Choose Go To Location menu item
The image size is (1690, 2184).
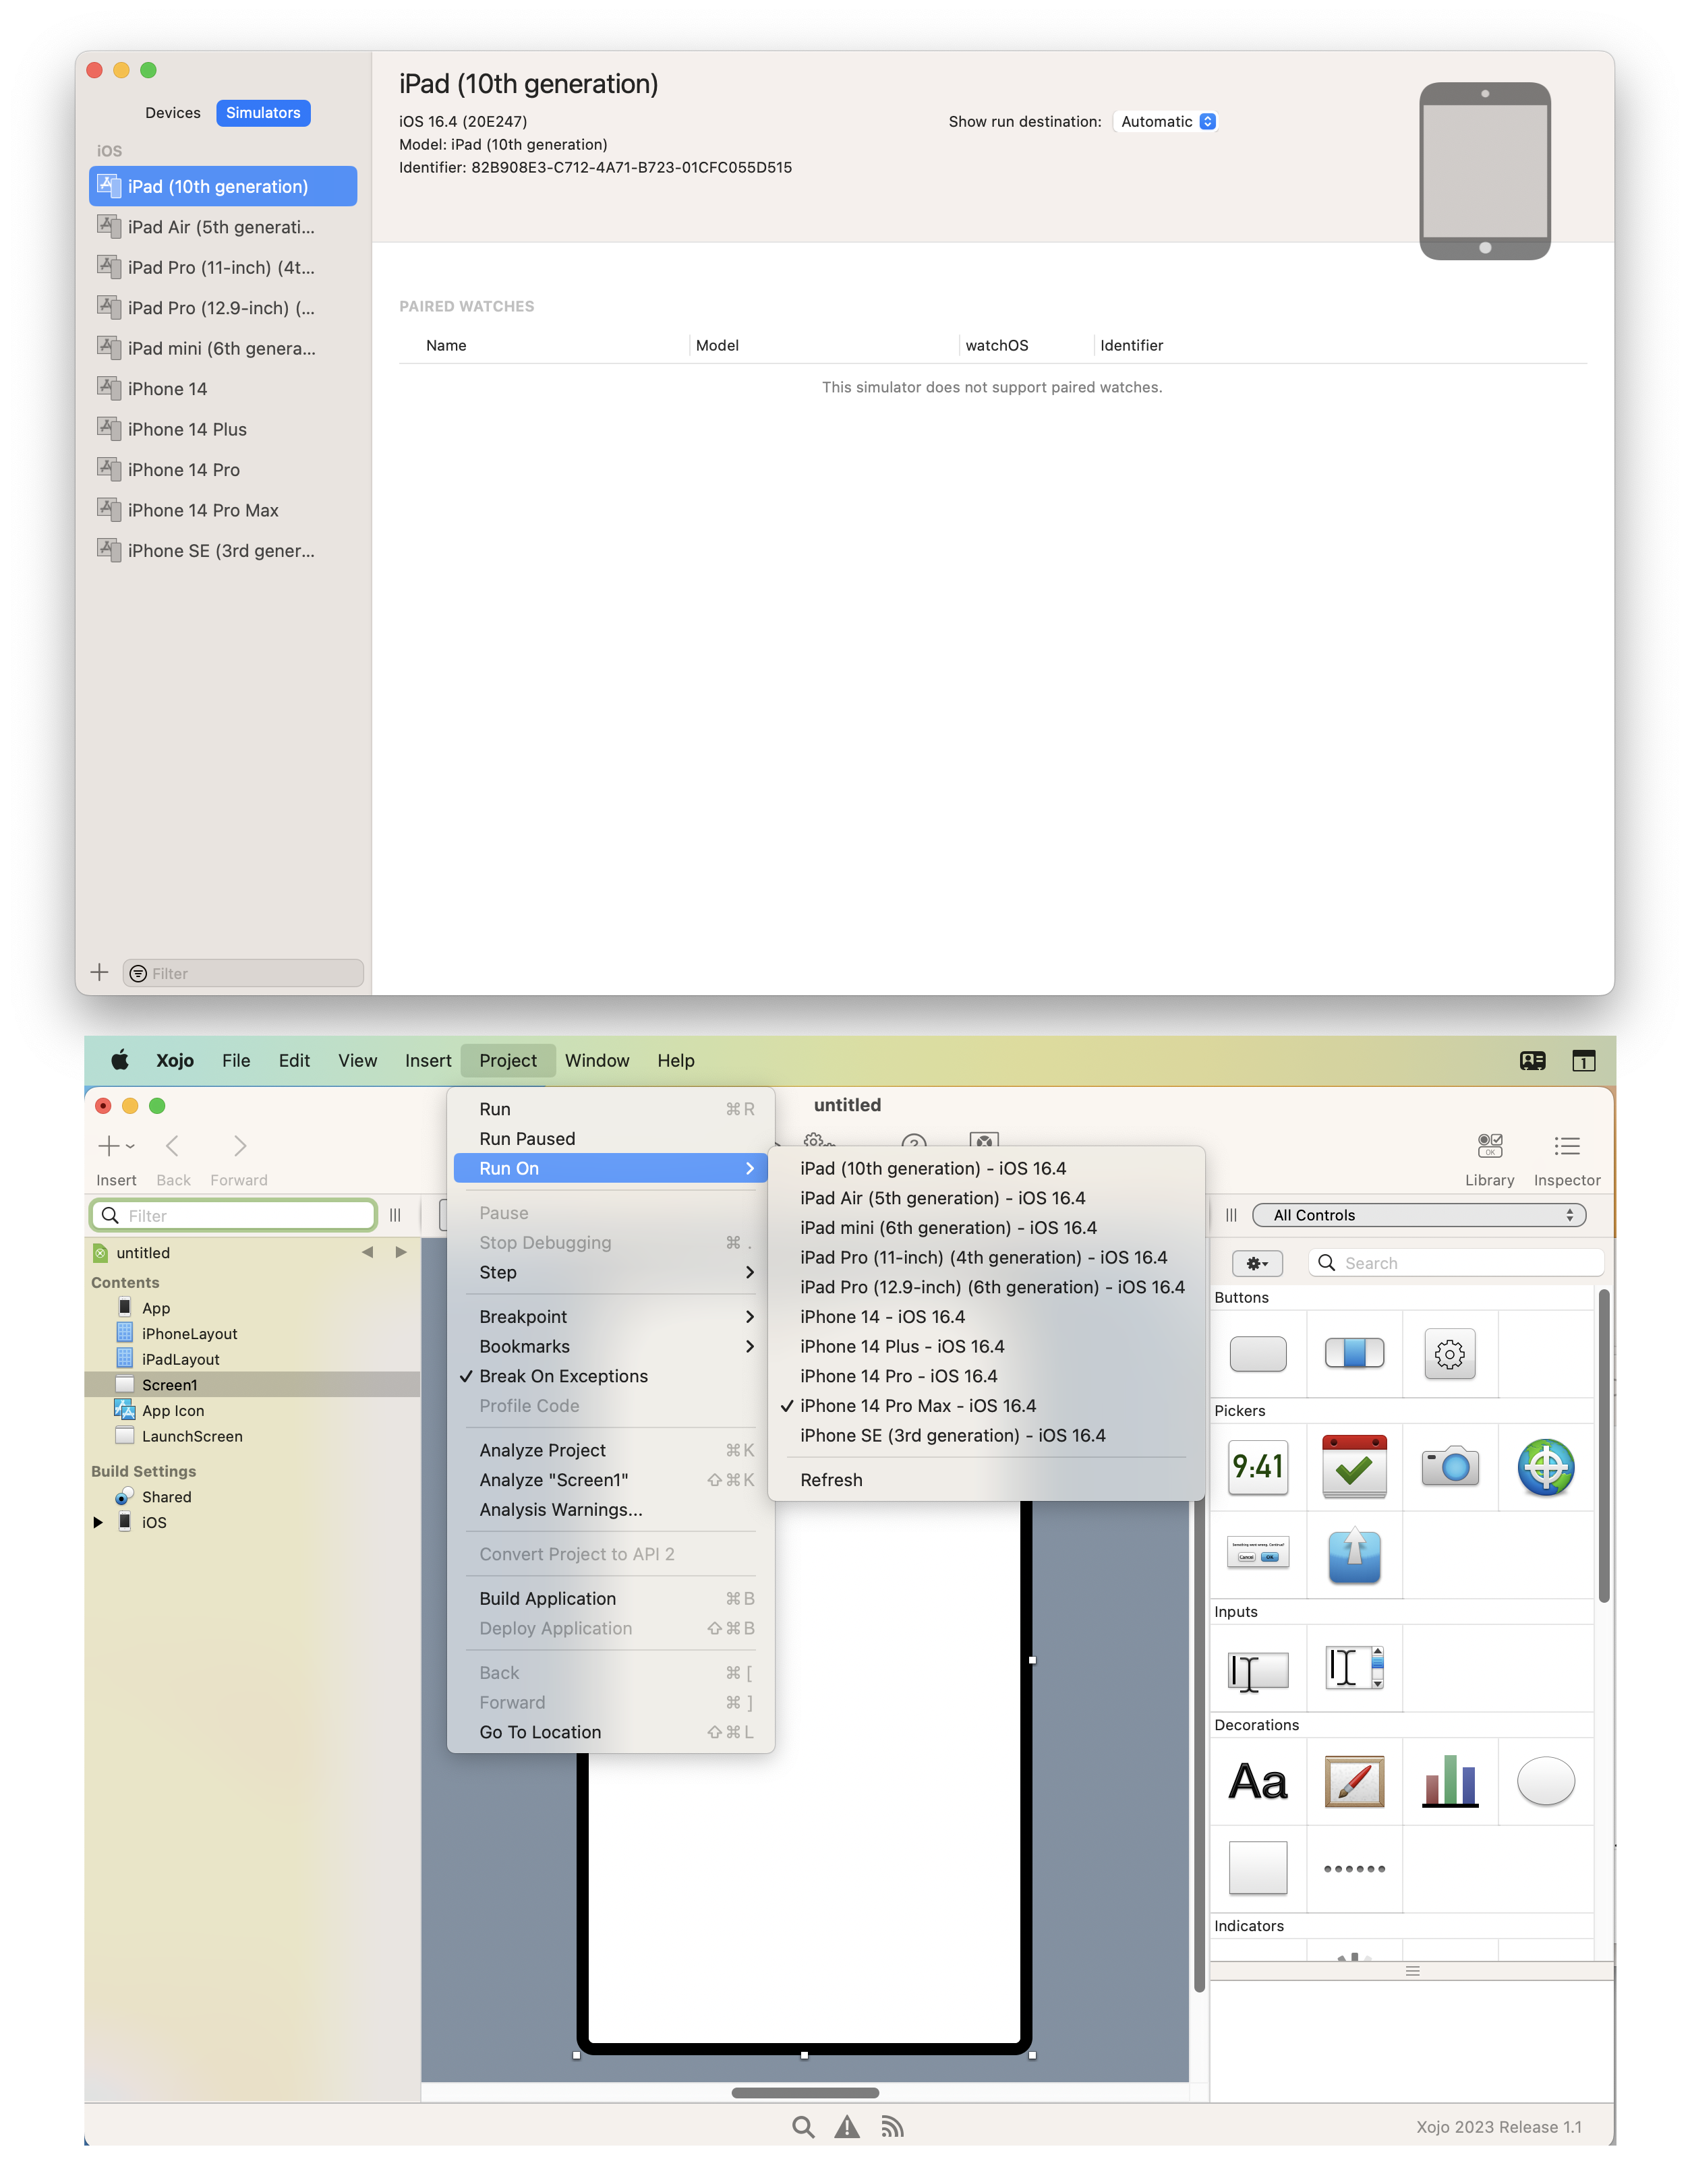(x=611, y=1732)
